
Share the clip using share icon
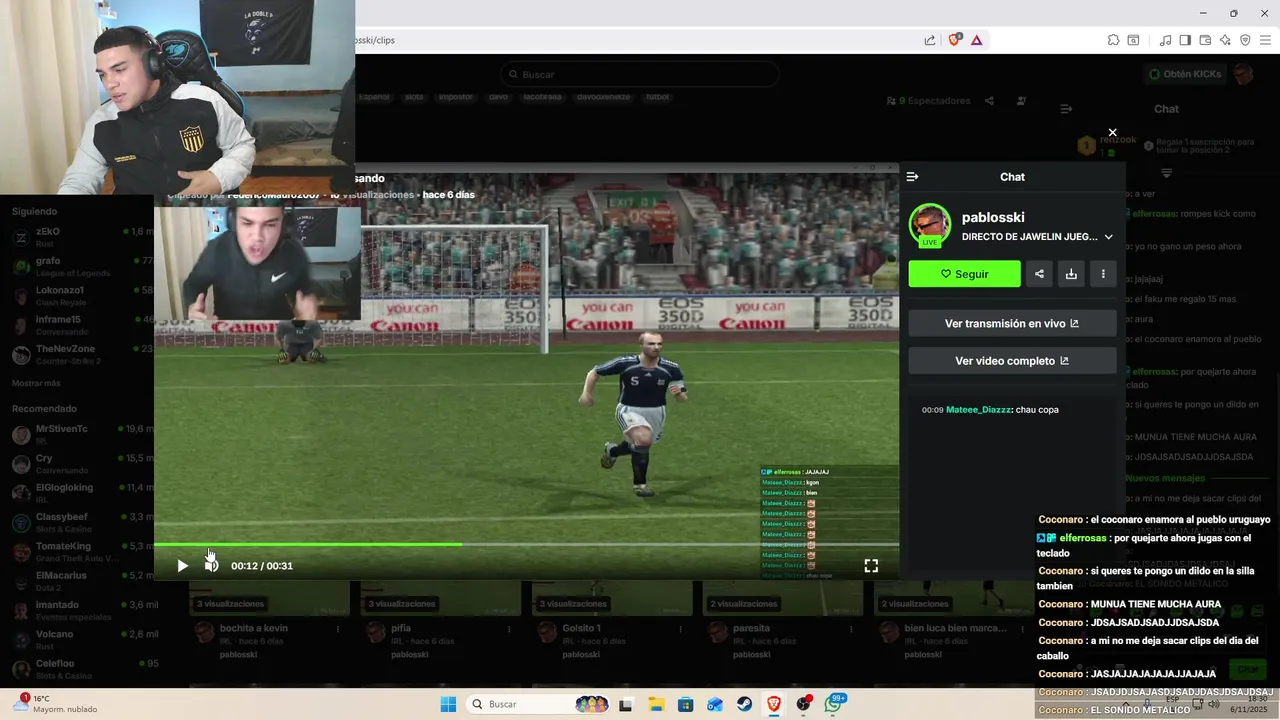coord(1039,274)
